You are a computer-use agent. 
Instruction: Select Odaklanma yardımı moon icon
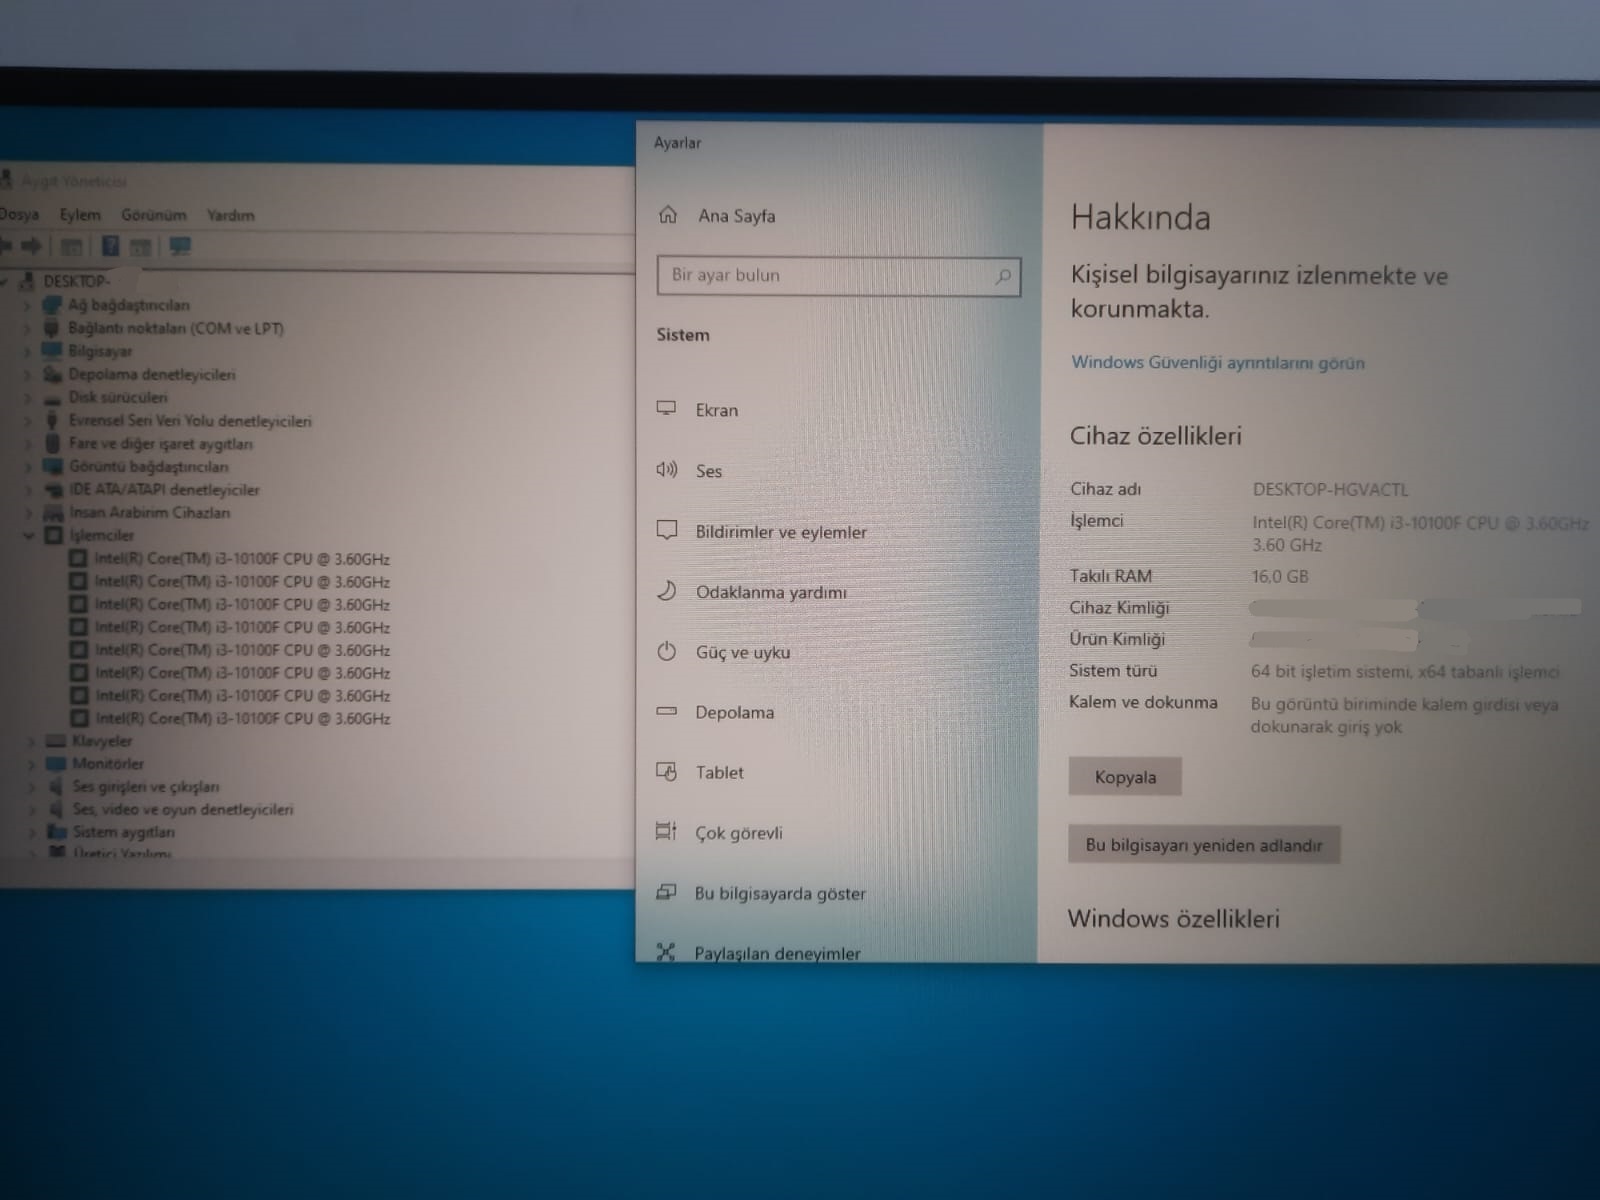[666, 591]
